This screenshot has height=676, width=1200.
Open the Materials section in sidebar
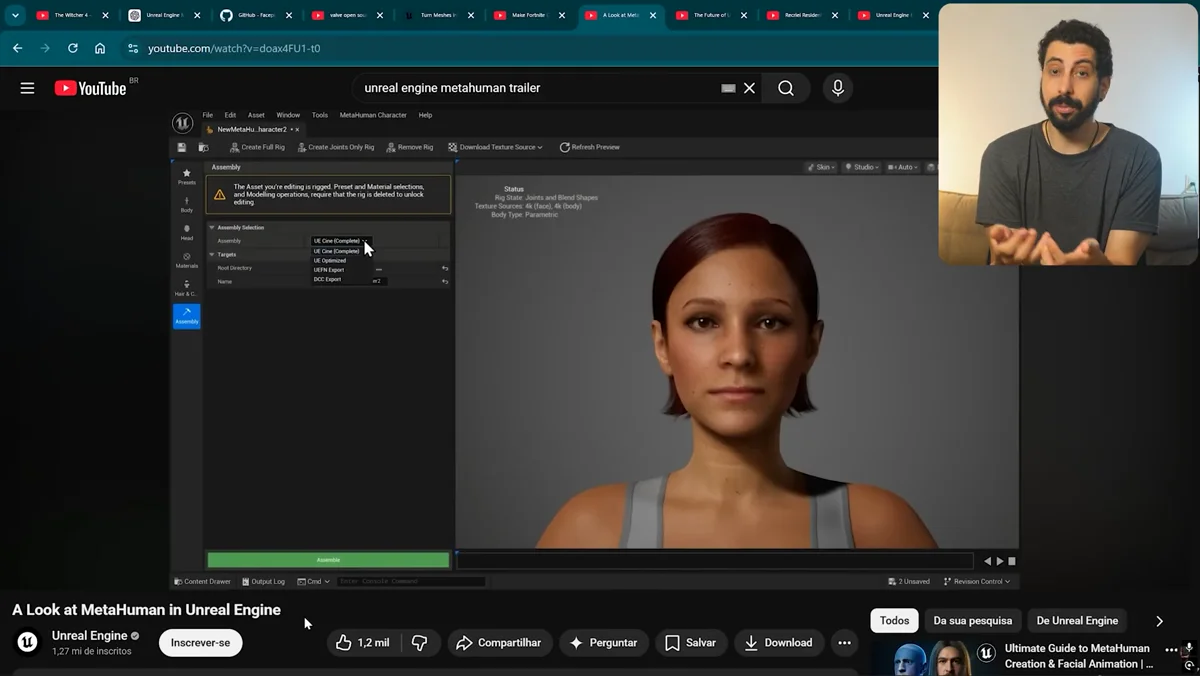pos(186,260)
